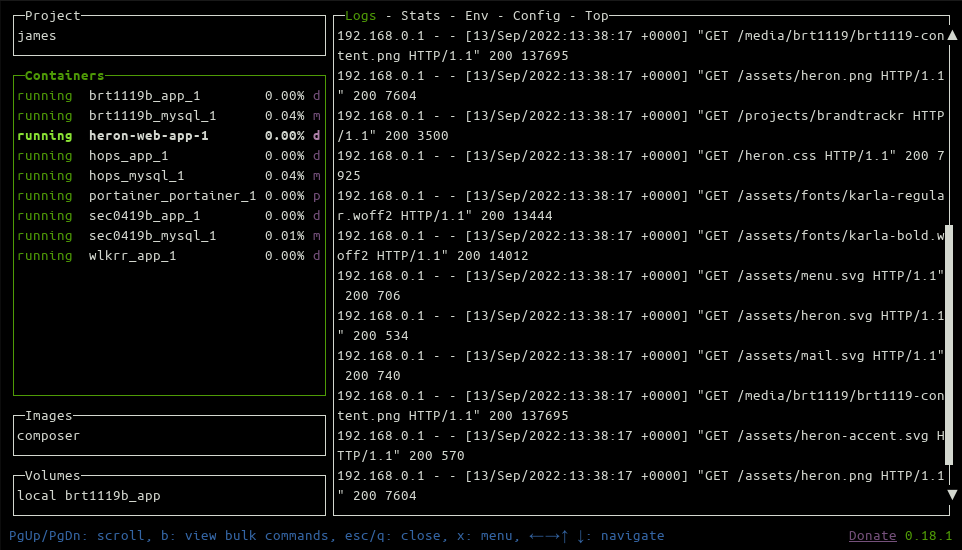Select the hops_app_1 container
The width and height of the screenshot is (962, 550).
[x=169, y=156]
